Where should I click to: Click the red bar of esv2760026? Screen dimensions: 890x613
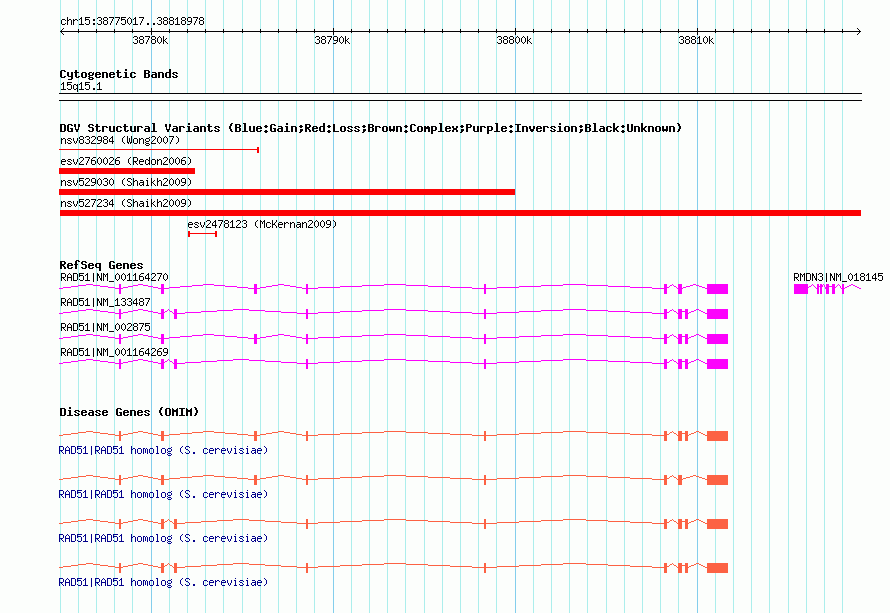[127, 171]
